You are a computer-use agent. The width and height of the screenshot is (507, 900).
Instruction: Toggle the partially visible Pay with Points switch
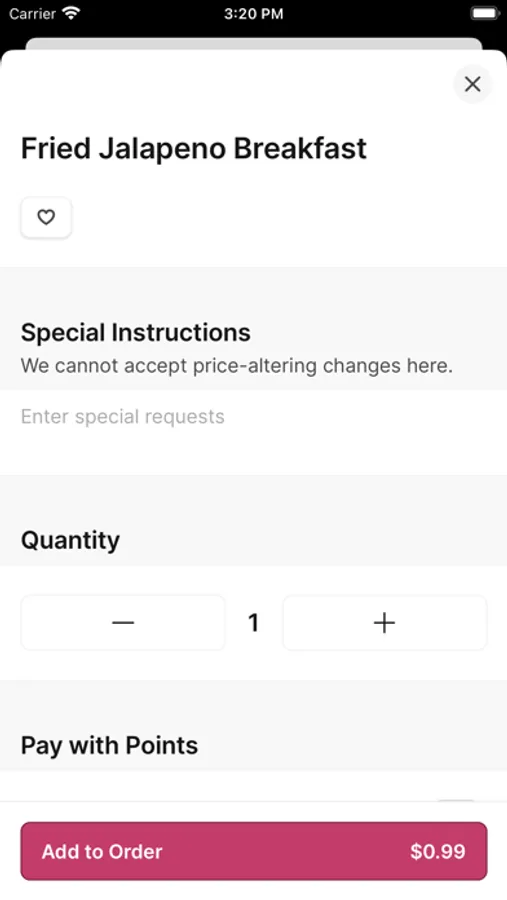coord(456,800)
